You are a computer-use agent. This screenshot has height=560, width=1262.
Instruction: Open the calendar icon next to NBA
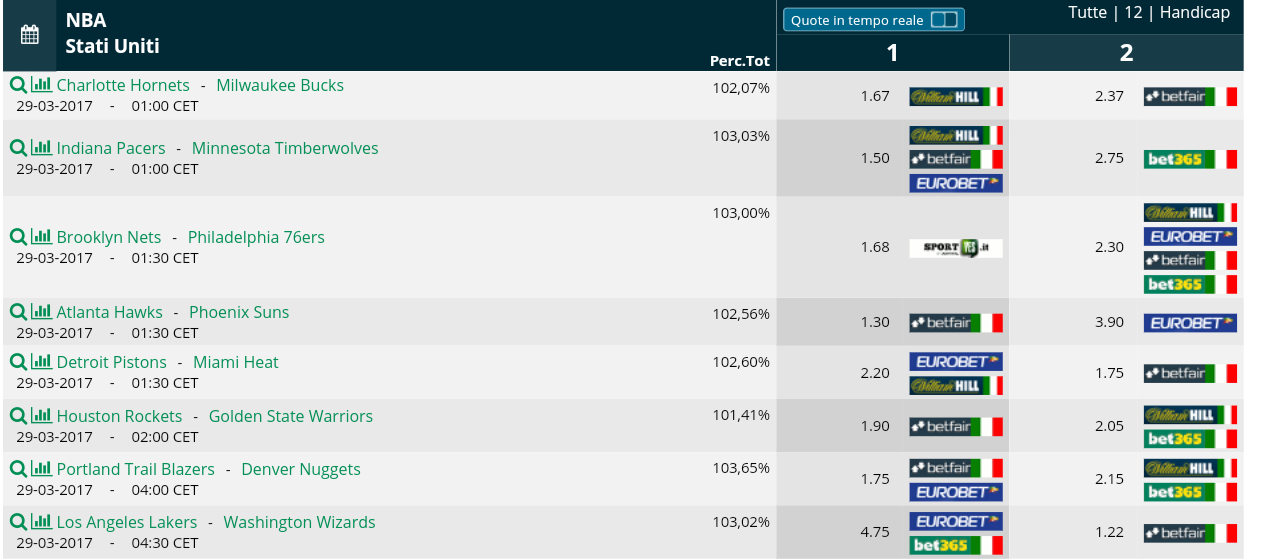pos(29,35)
